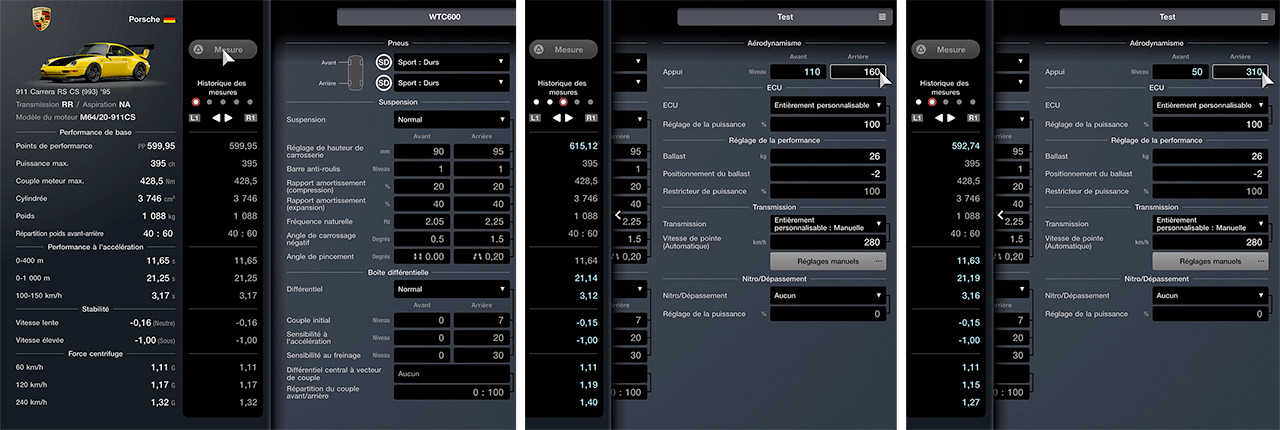Click the Répartition du couple 0 : 100 field
This screenshot has width=1280, height=430.
point(452,392)
